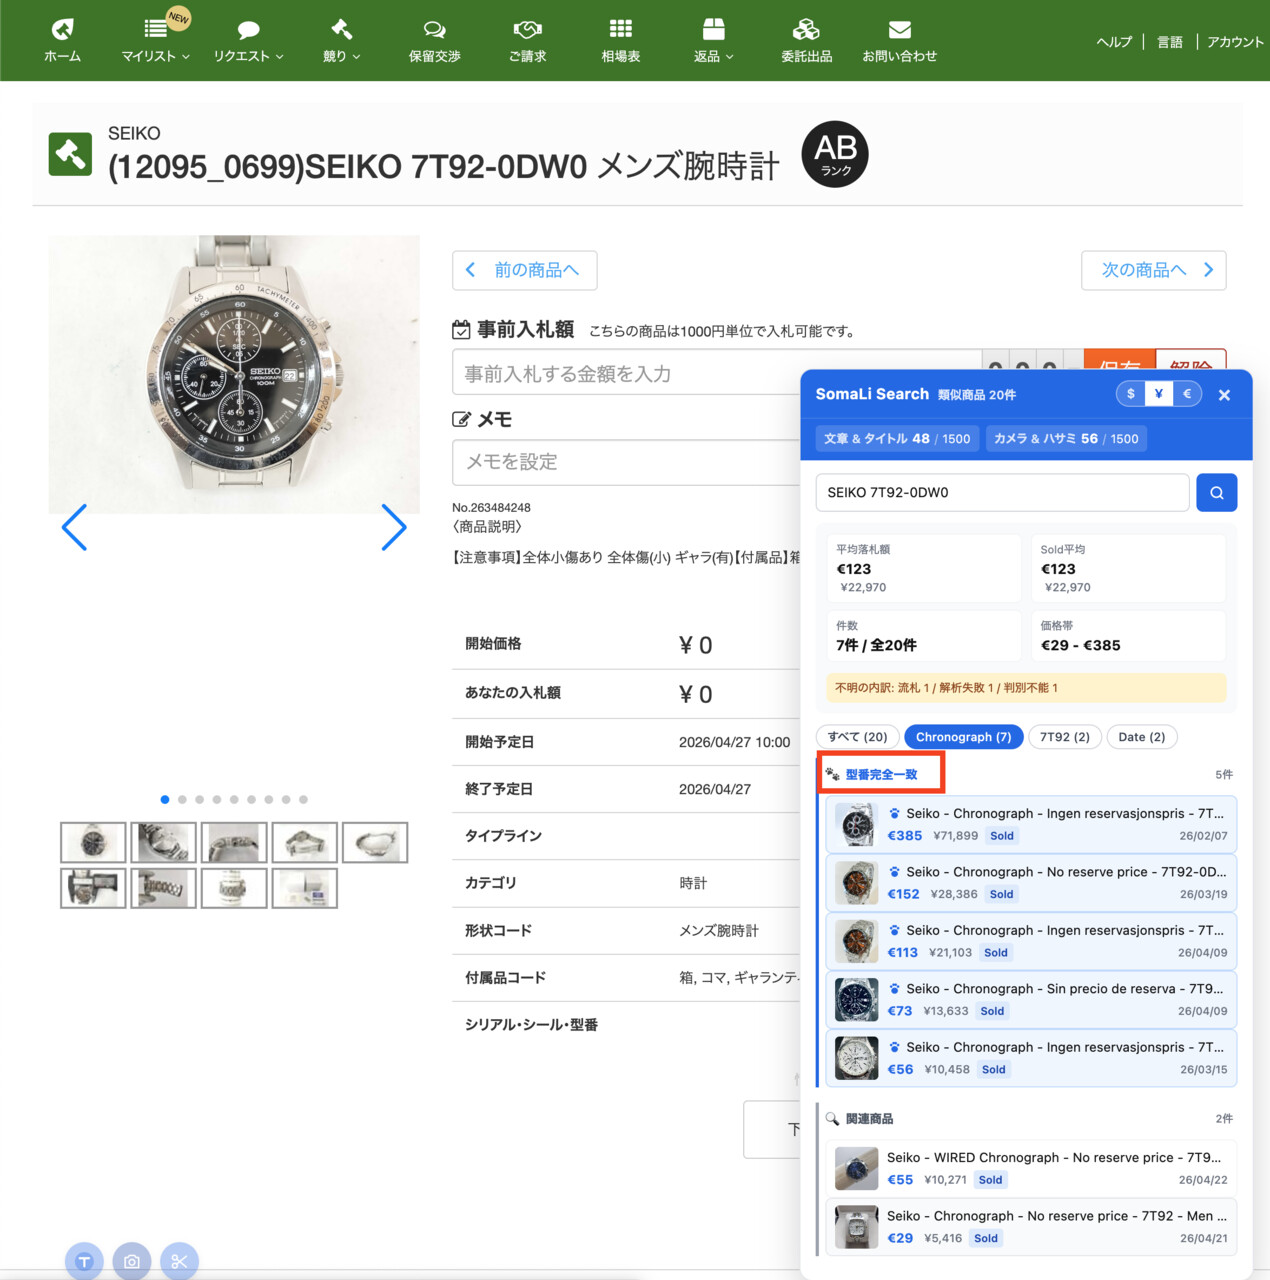Click the No.263484248 item number
This screenshot has height=1280, width=1270.
click(x=491, y=508)
